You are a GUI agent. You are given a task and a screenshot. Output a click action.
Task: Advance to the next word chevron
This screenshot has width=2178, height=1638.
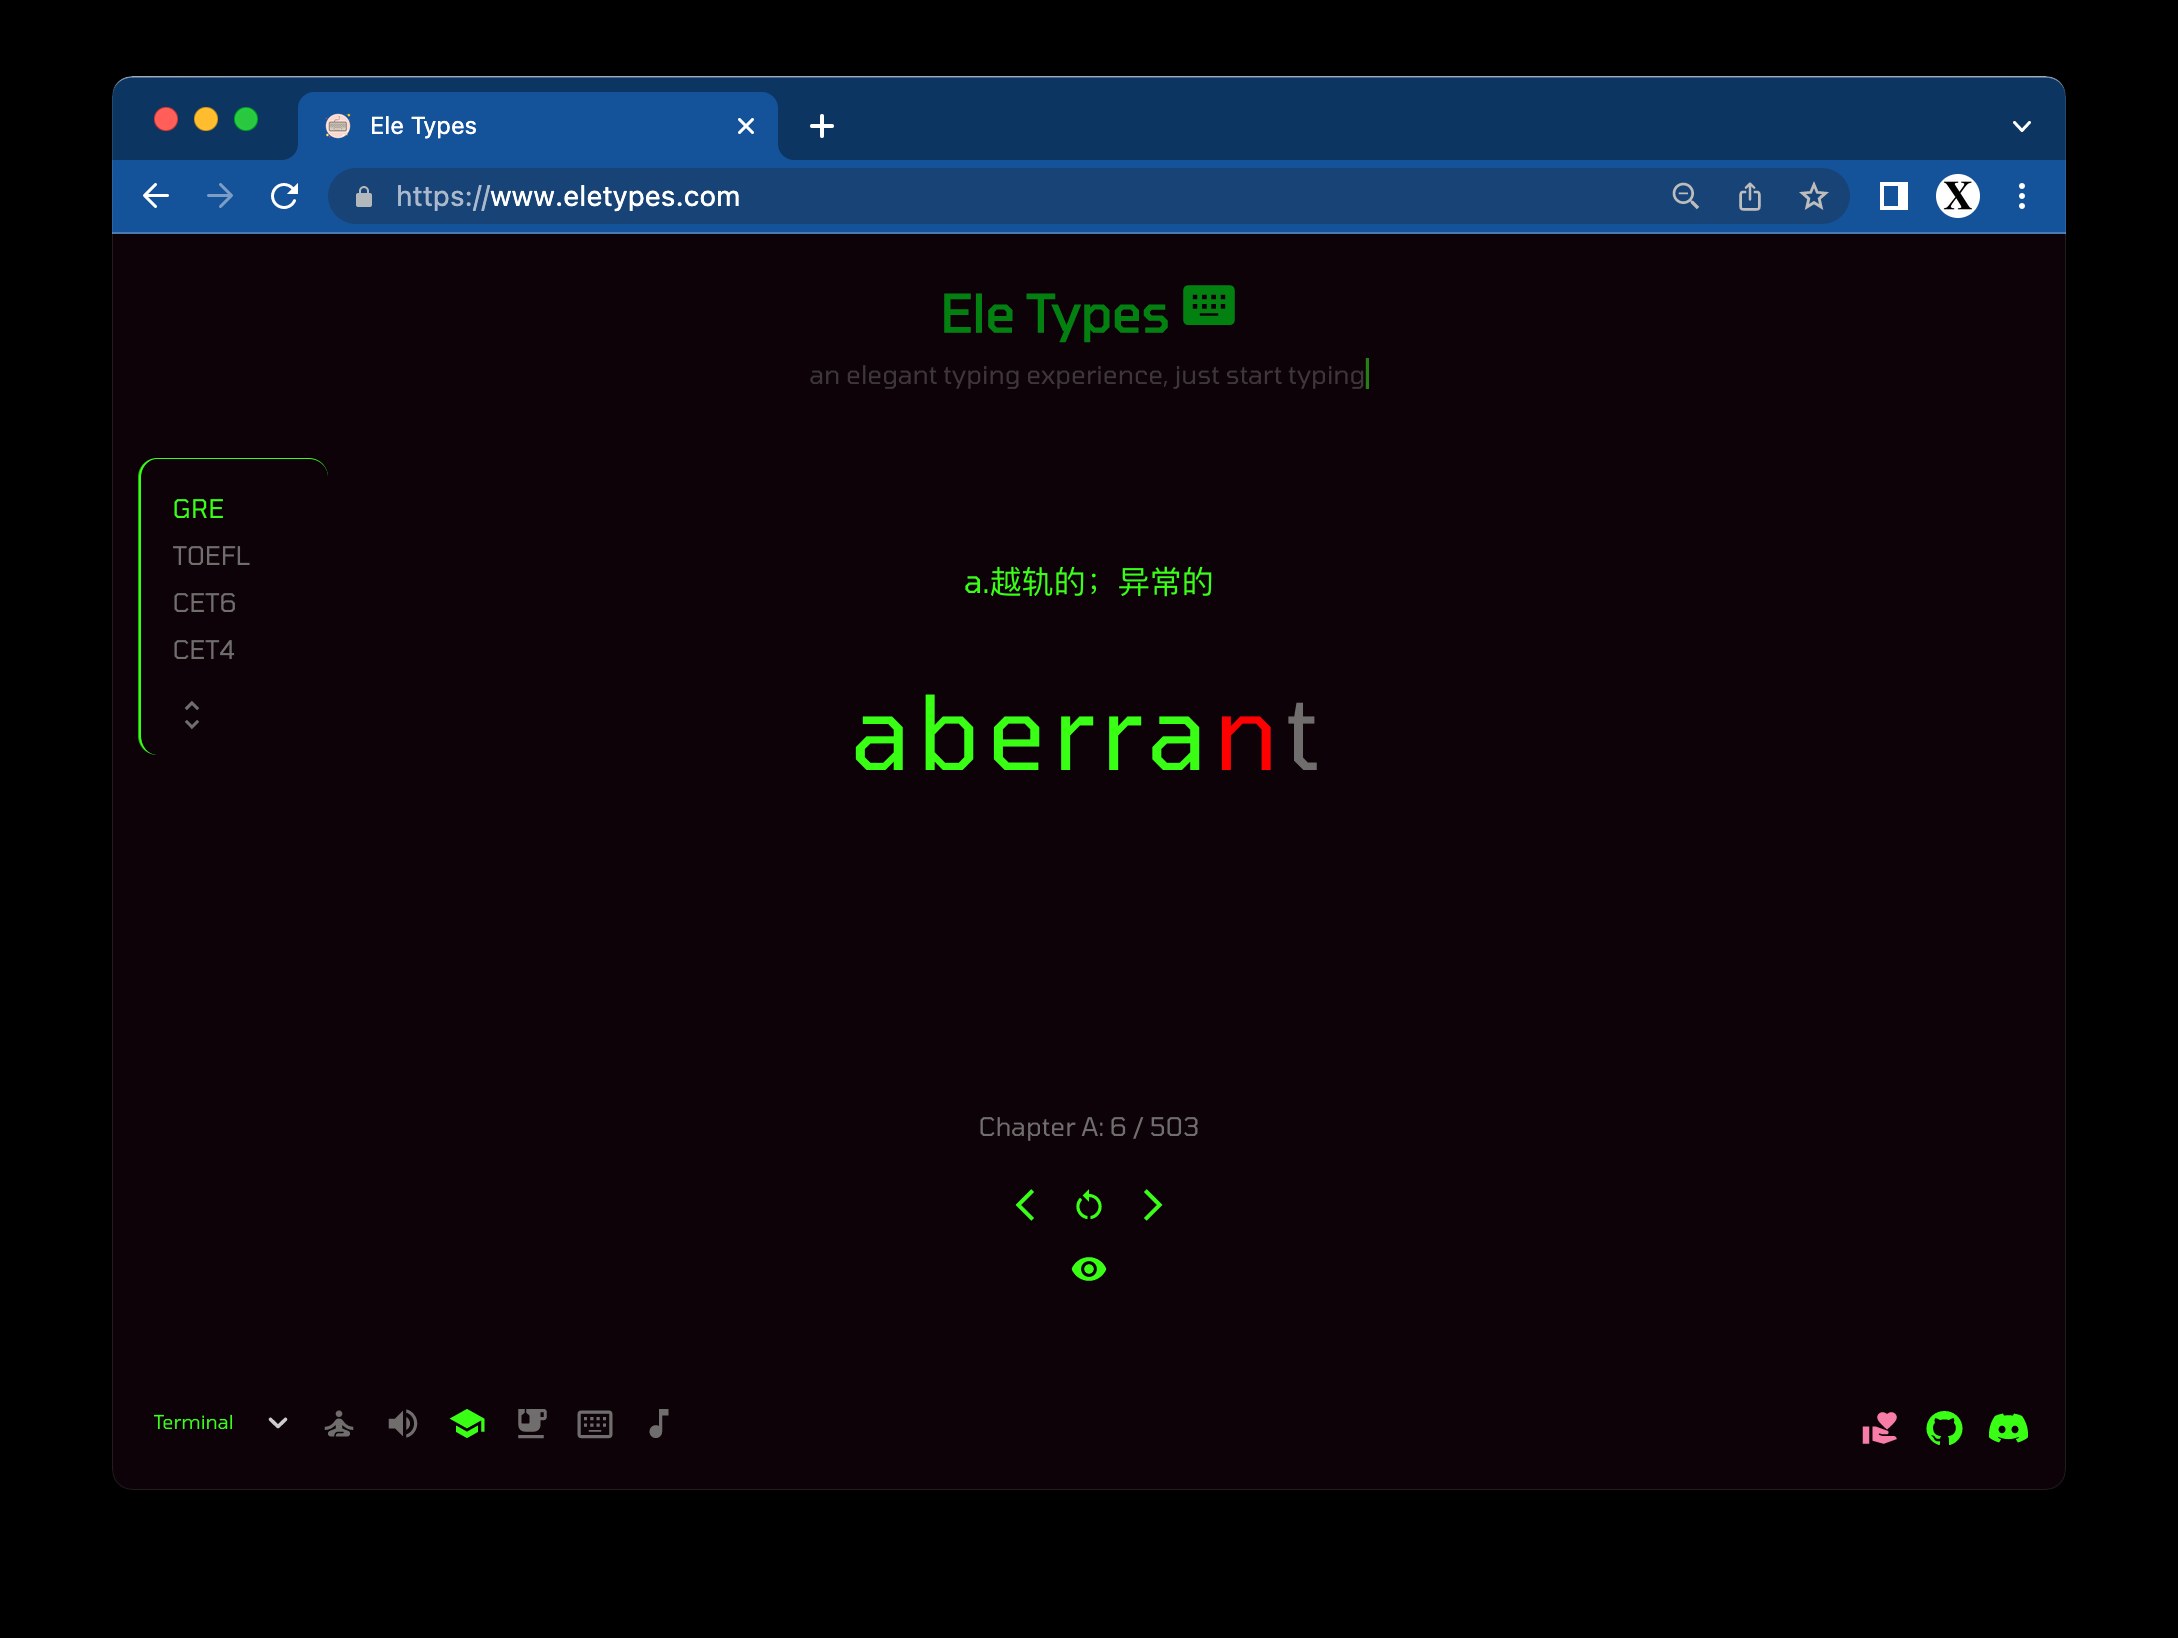[x=1152, y=1205]
